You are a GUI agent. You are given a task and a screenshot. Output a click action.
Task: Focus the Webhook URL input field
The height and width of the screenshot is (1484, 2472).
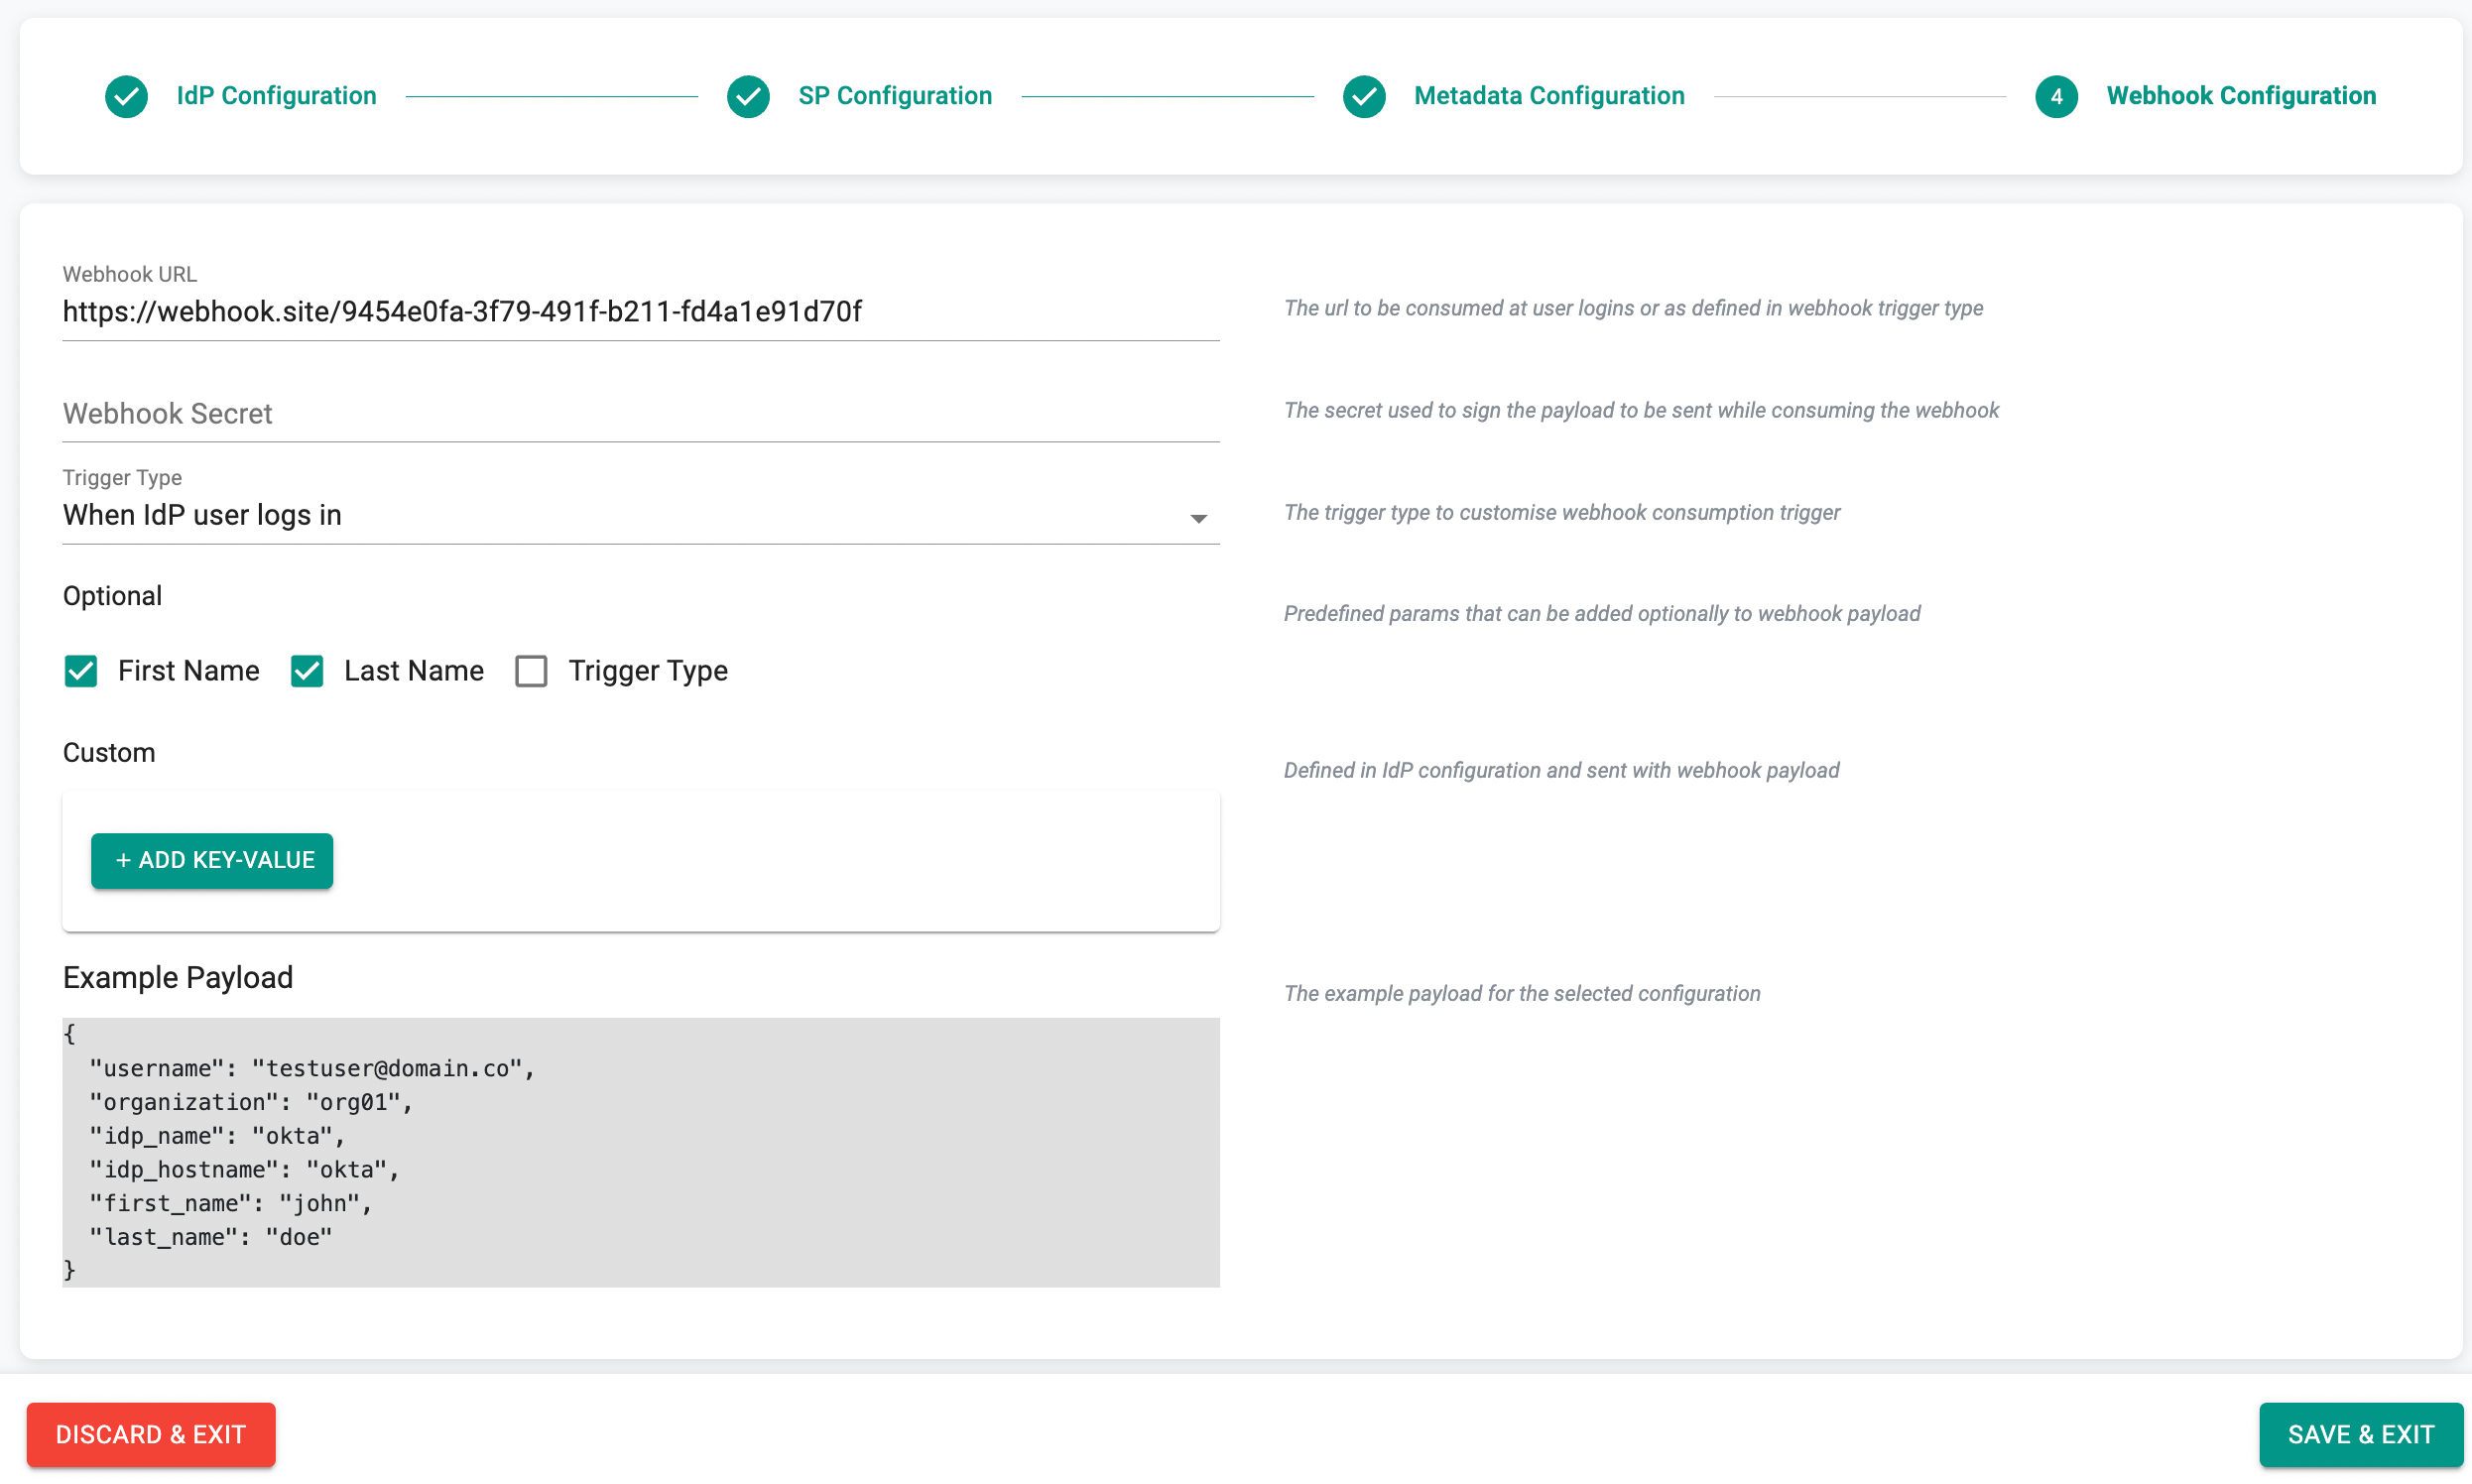coord(640,312)
